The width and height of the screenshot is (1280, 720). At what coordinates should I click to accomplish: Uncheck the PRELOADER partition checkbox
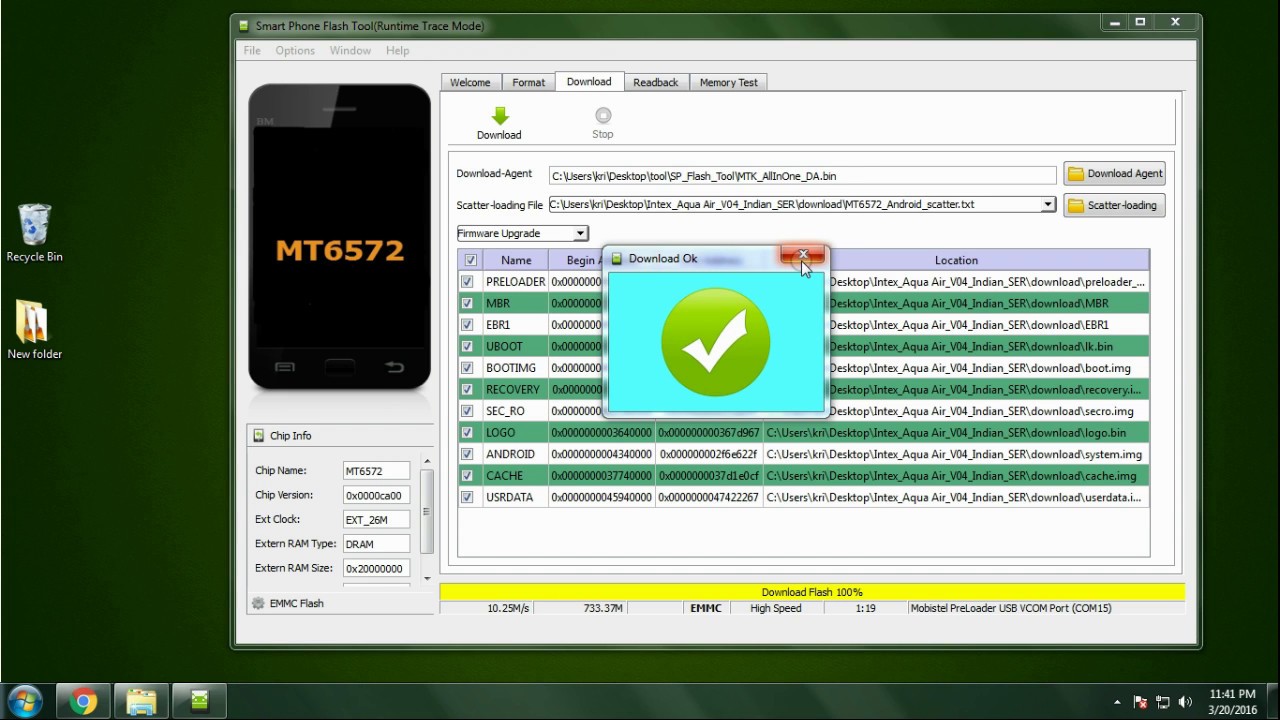[467, 282]
